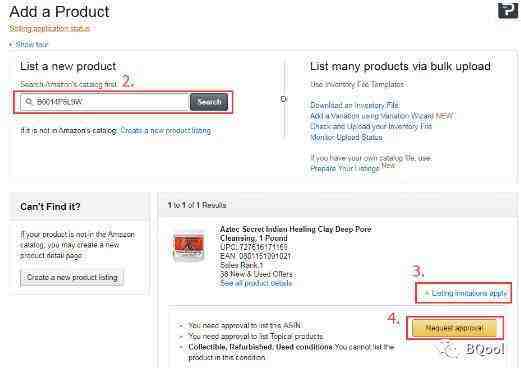This screenshot has height=373, width=521.
Task: Click the magnifier icon in search field
Action: [29, 102]
